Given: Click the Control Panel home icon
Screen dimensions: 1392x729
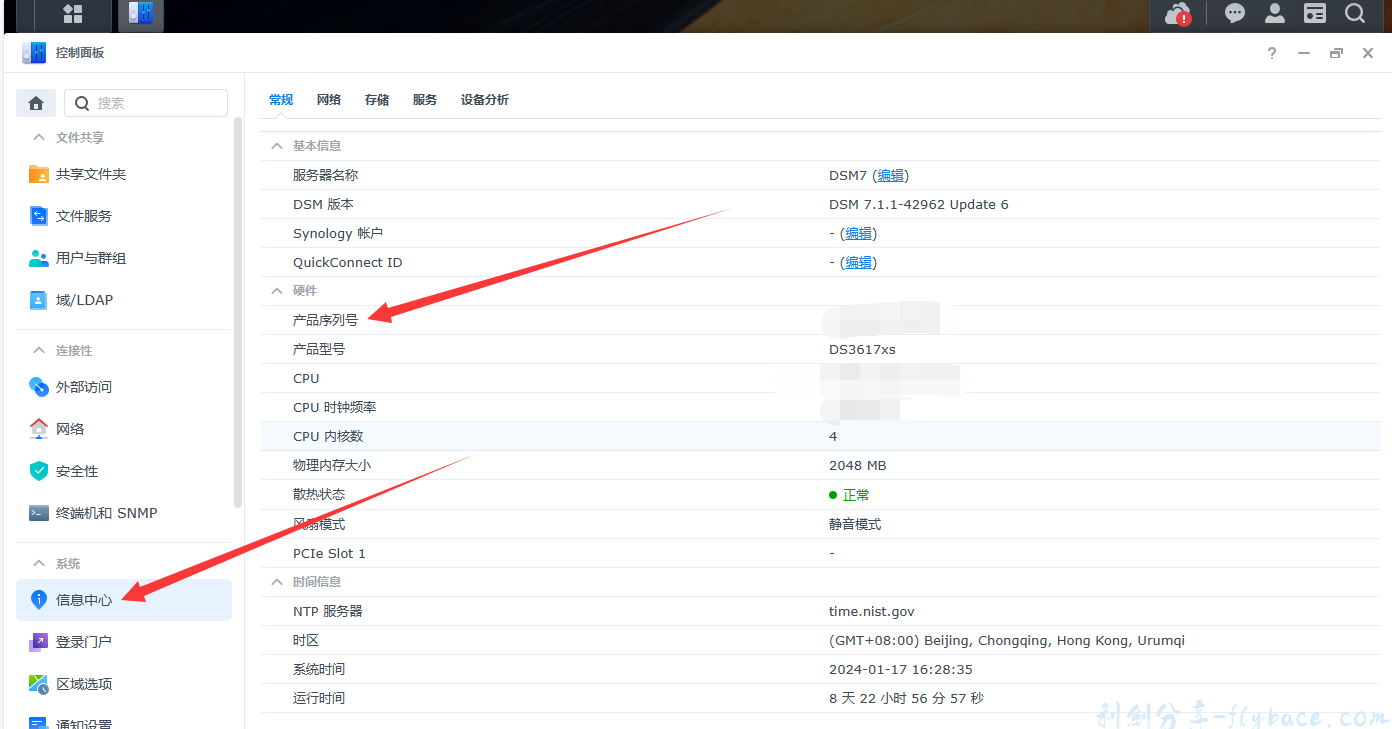Looking at the screenshot, I should (x=36, y=103).
